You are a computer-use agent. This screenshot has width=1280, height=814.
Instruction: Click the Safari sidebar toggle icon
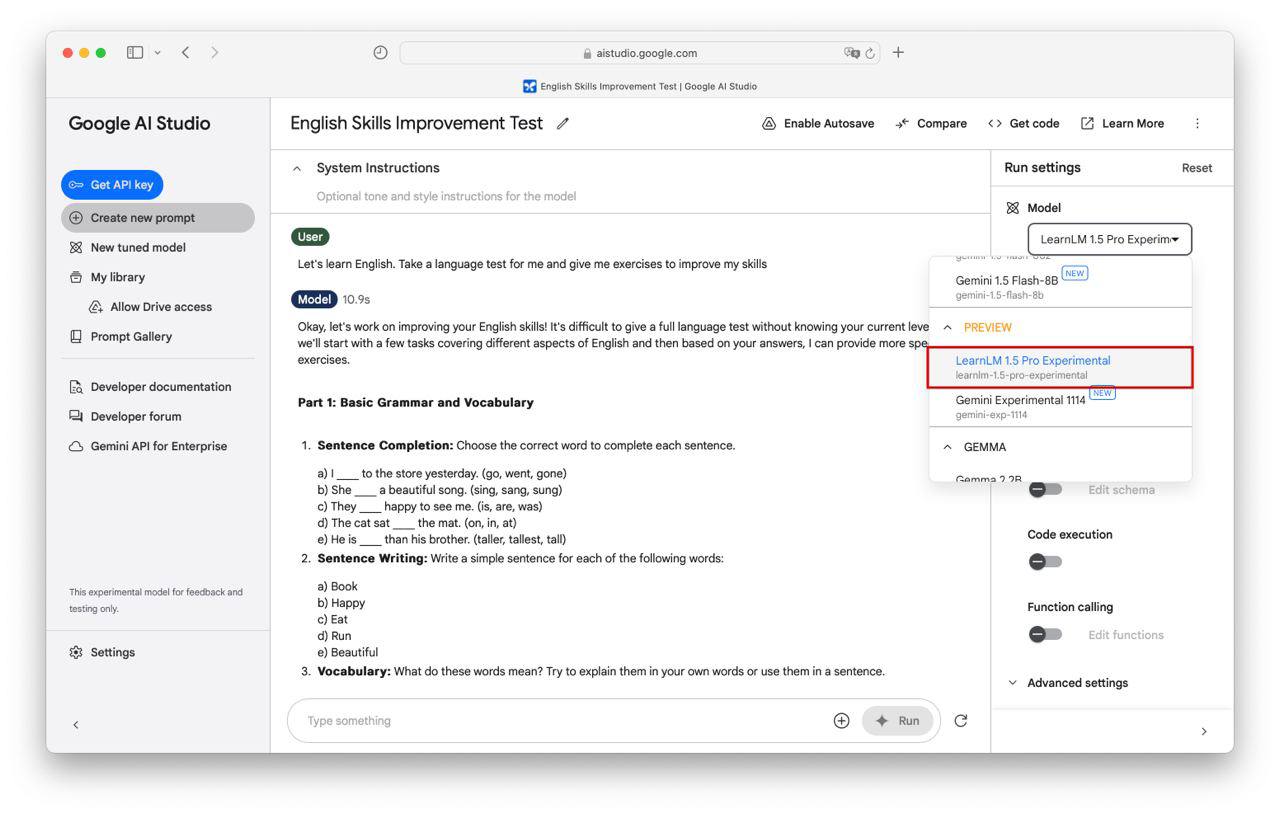click(135, 53)
